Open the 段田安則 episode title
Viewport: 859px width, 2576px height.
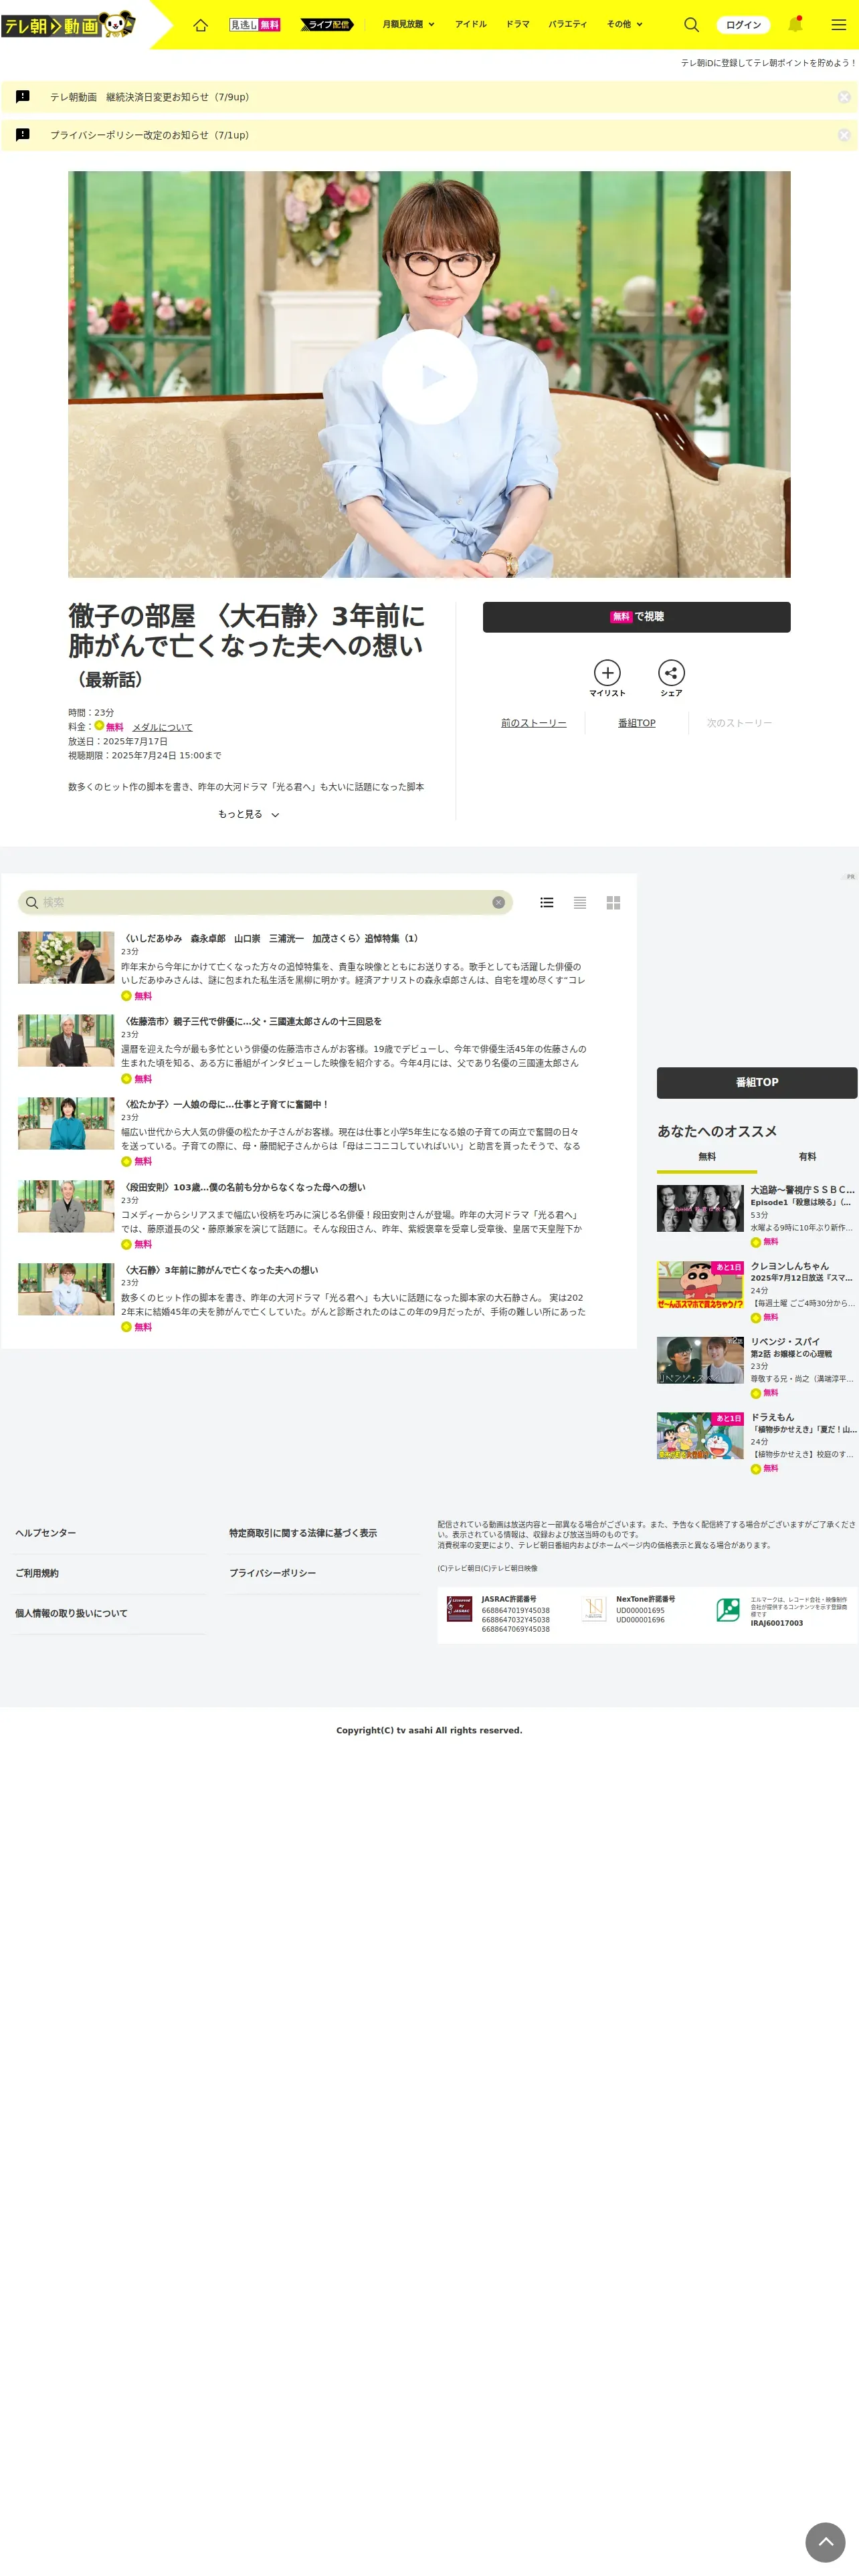click(x=243, y=1187)
